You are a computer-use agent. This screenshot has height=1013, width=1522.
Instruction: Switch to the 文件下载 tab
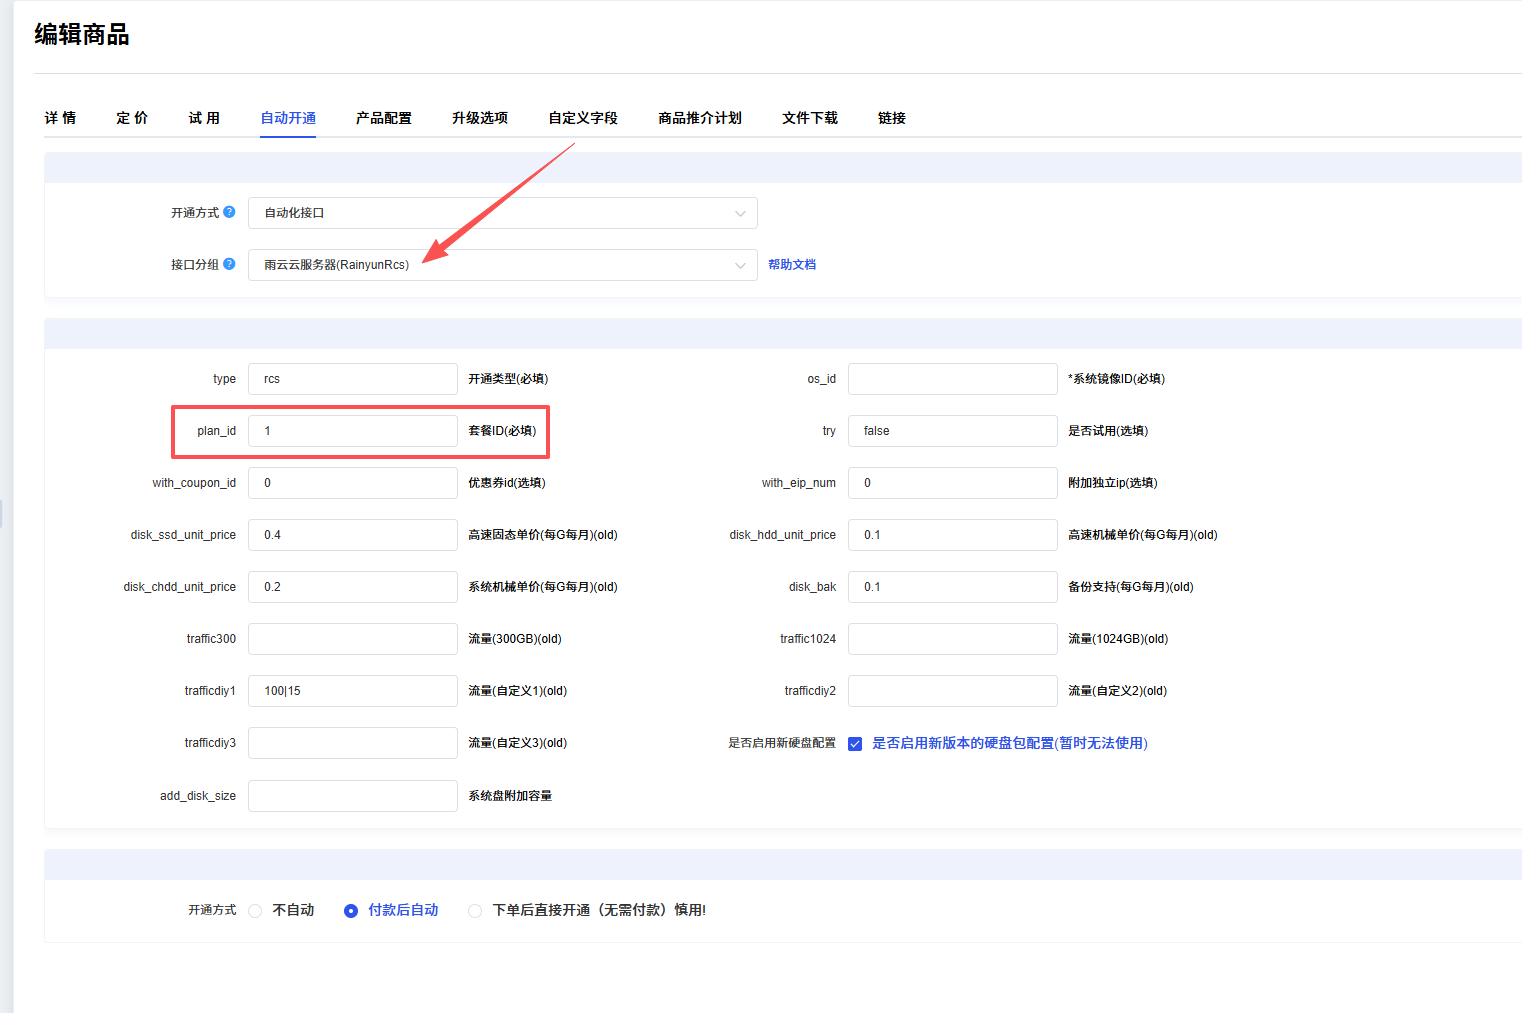point(810,118)
